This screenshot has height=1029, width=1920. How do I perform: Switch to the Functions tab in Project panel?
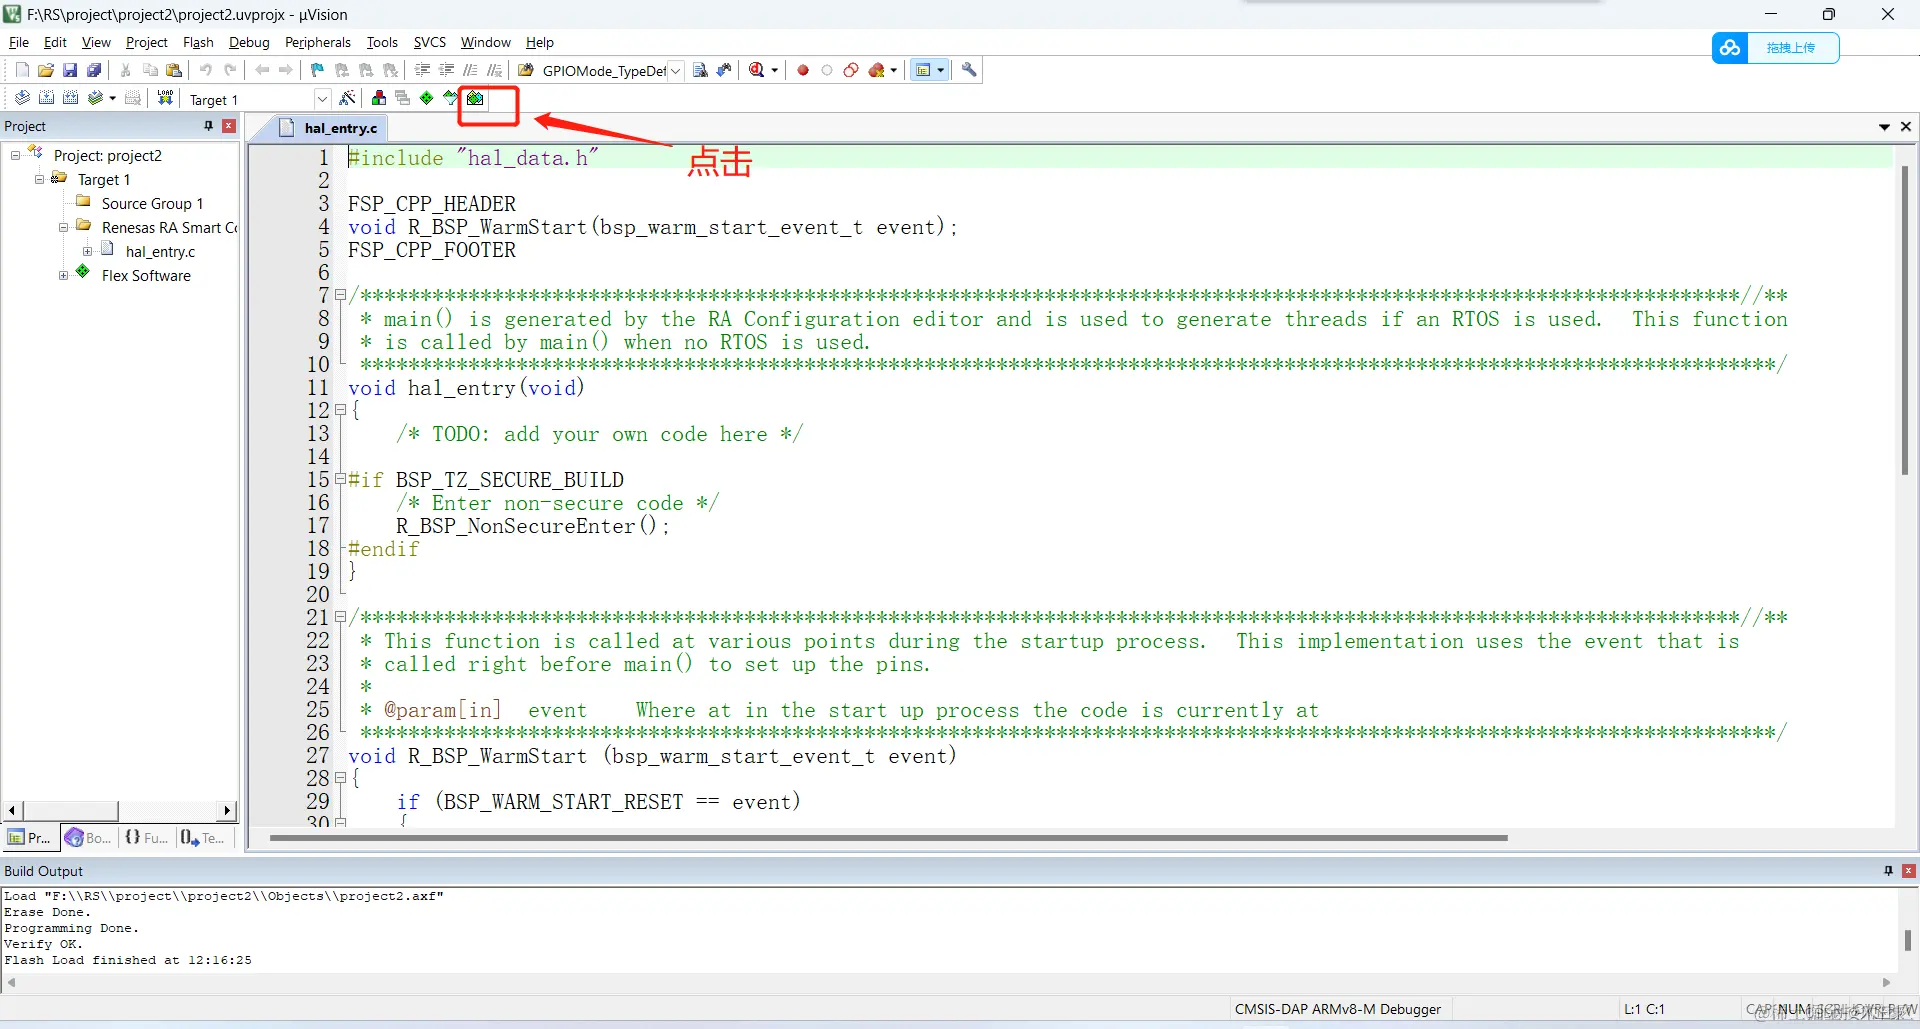tap(146, 838)
